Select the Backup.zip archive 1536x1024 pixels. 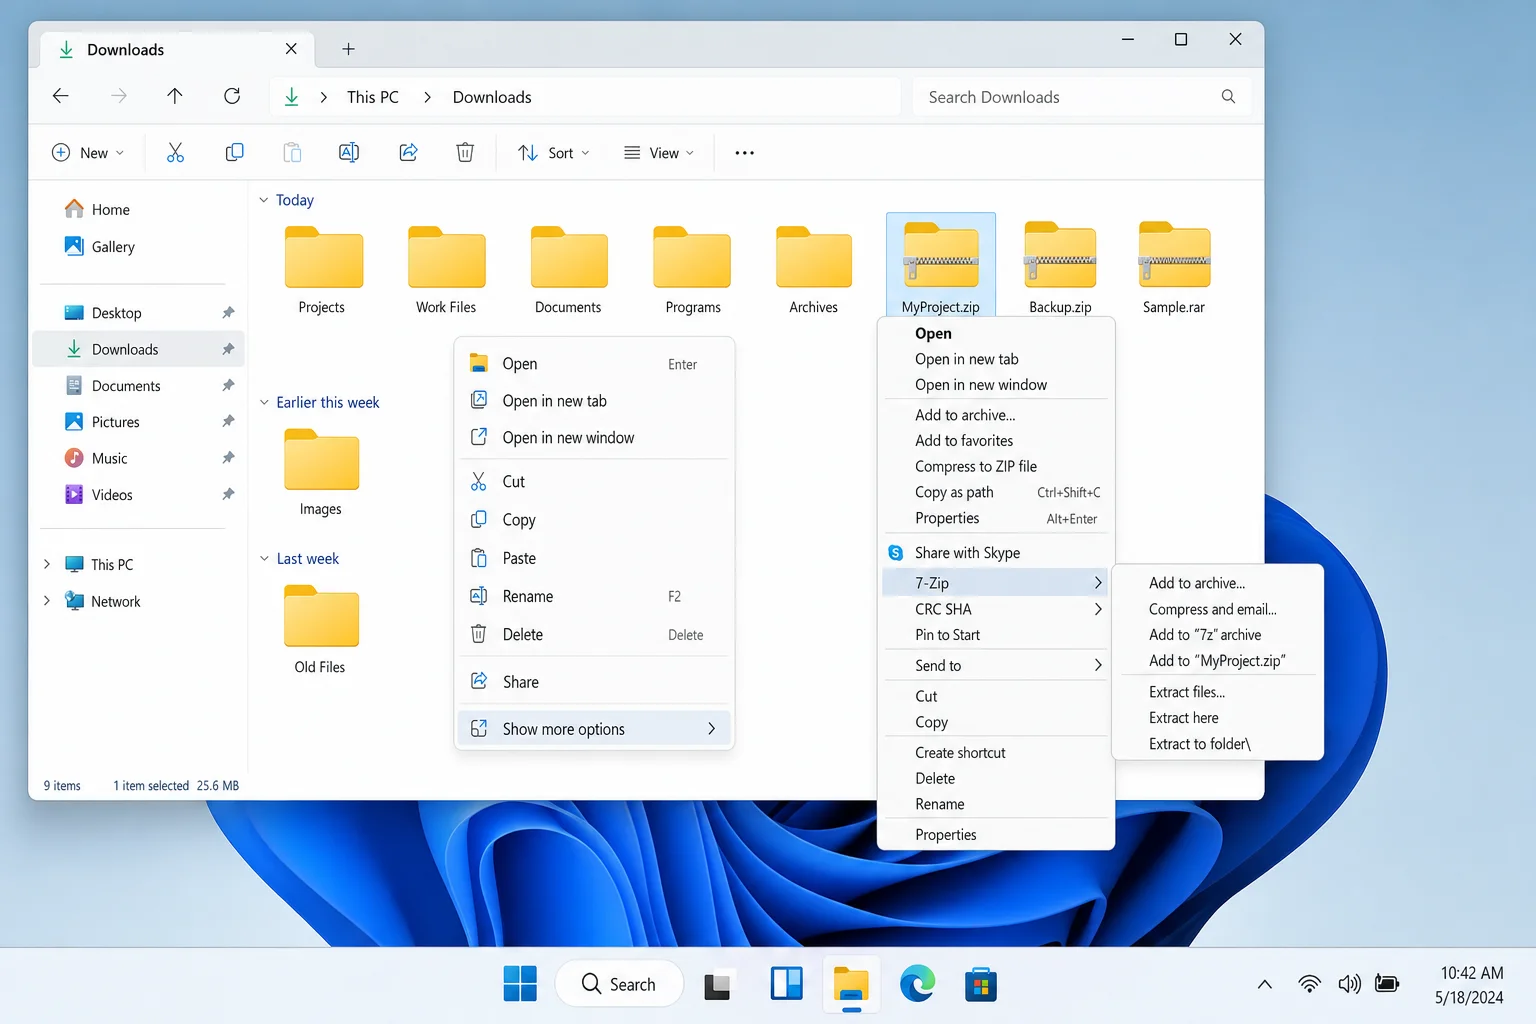pos(1060,268)
